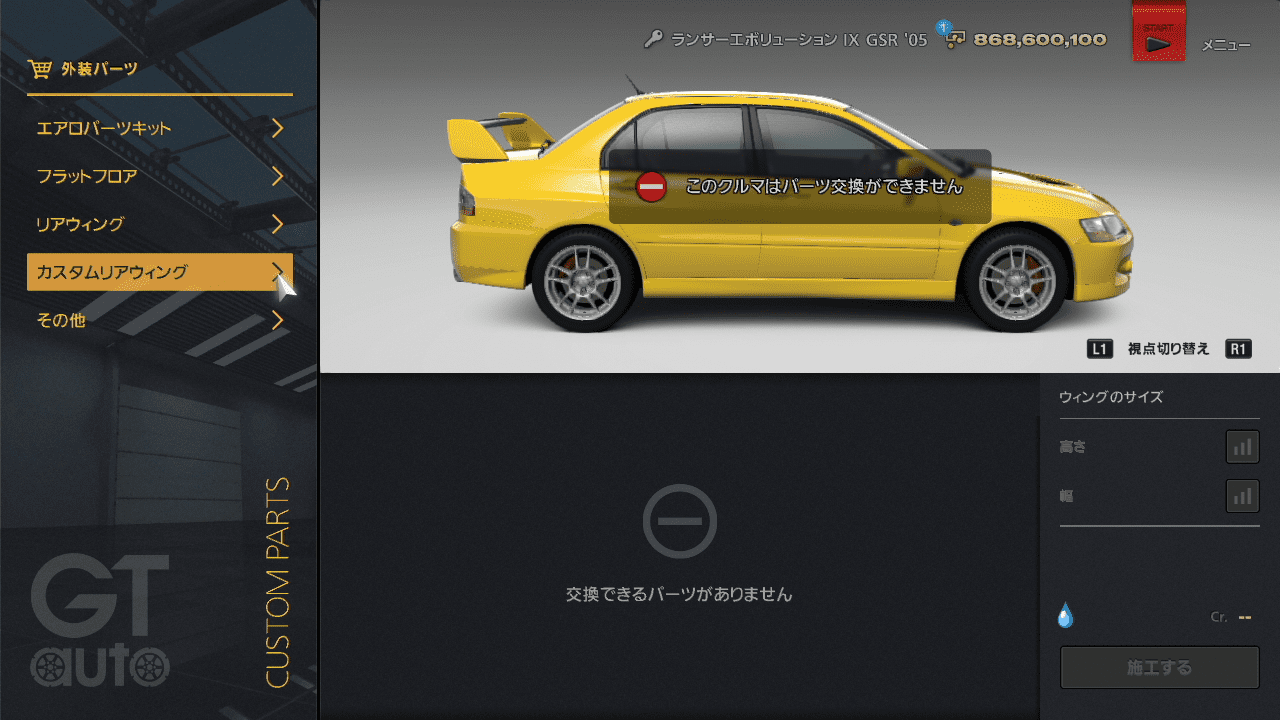Click the L1 view switch icon
The height and width of the screenshot is (720, 1280).
click(1100, 349)
